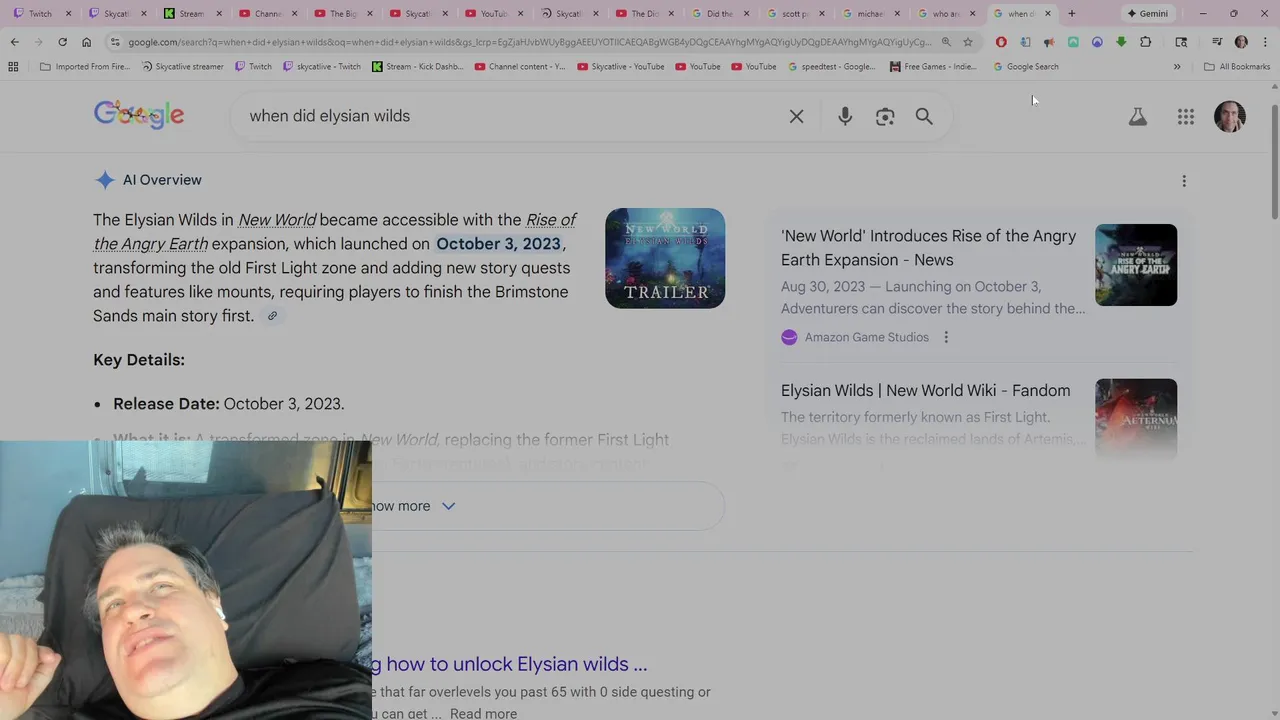Open Rise of the Angry Earth thumbnail

point(1136,265)
